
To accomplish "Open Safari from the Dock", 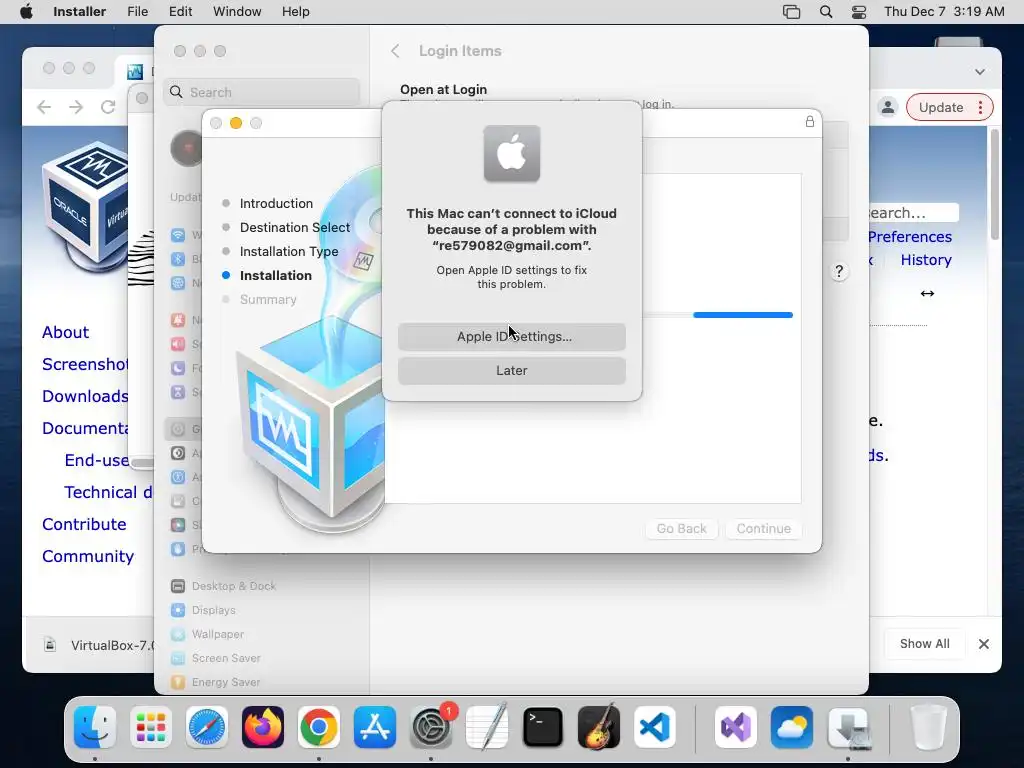I will pos(207,727).
